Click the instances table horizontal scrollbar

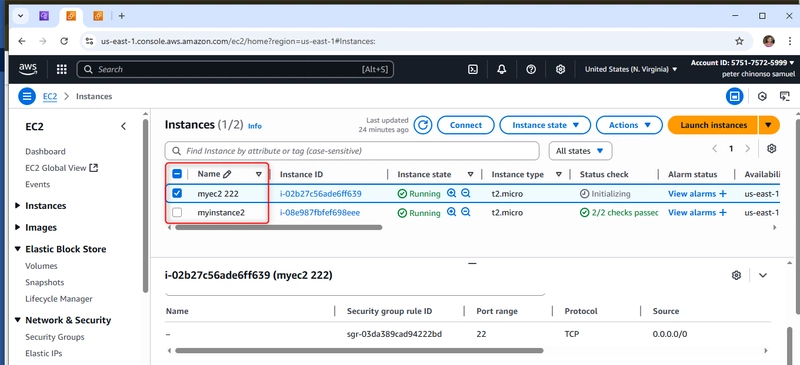tap(279, 227)
